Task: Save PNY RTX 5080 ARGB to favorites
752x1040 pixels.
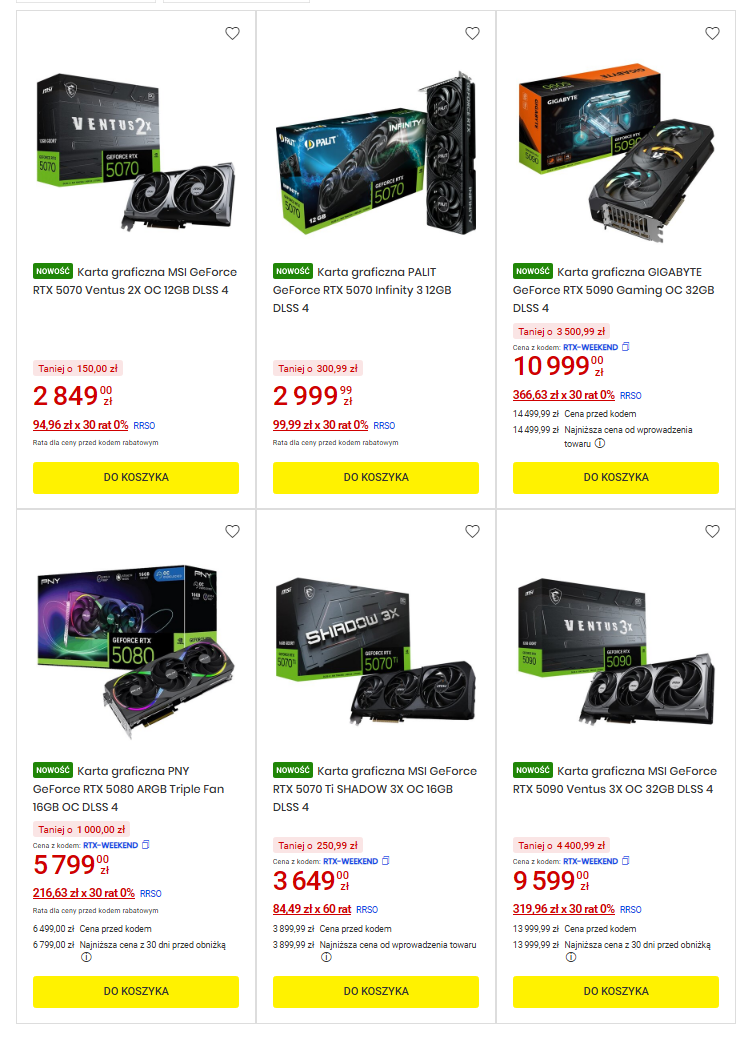Action: click(232, 531)
